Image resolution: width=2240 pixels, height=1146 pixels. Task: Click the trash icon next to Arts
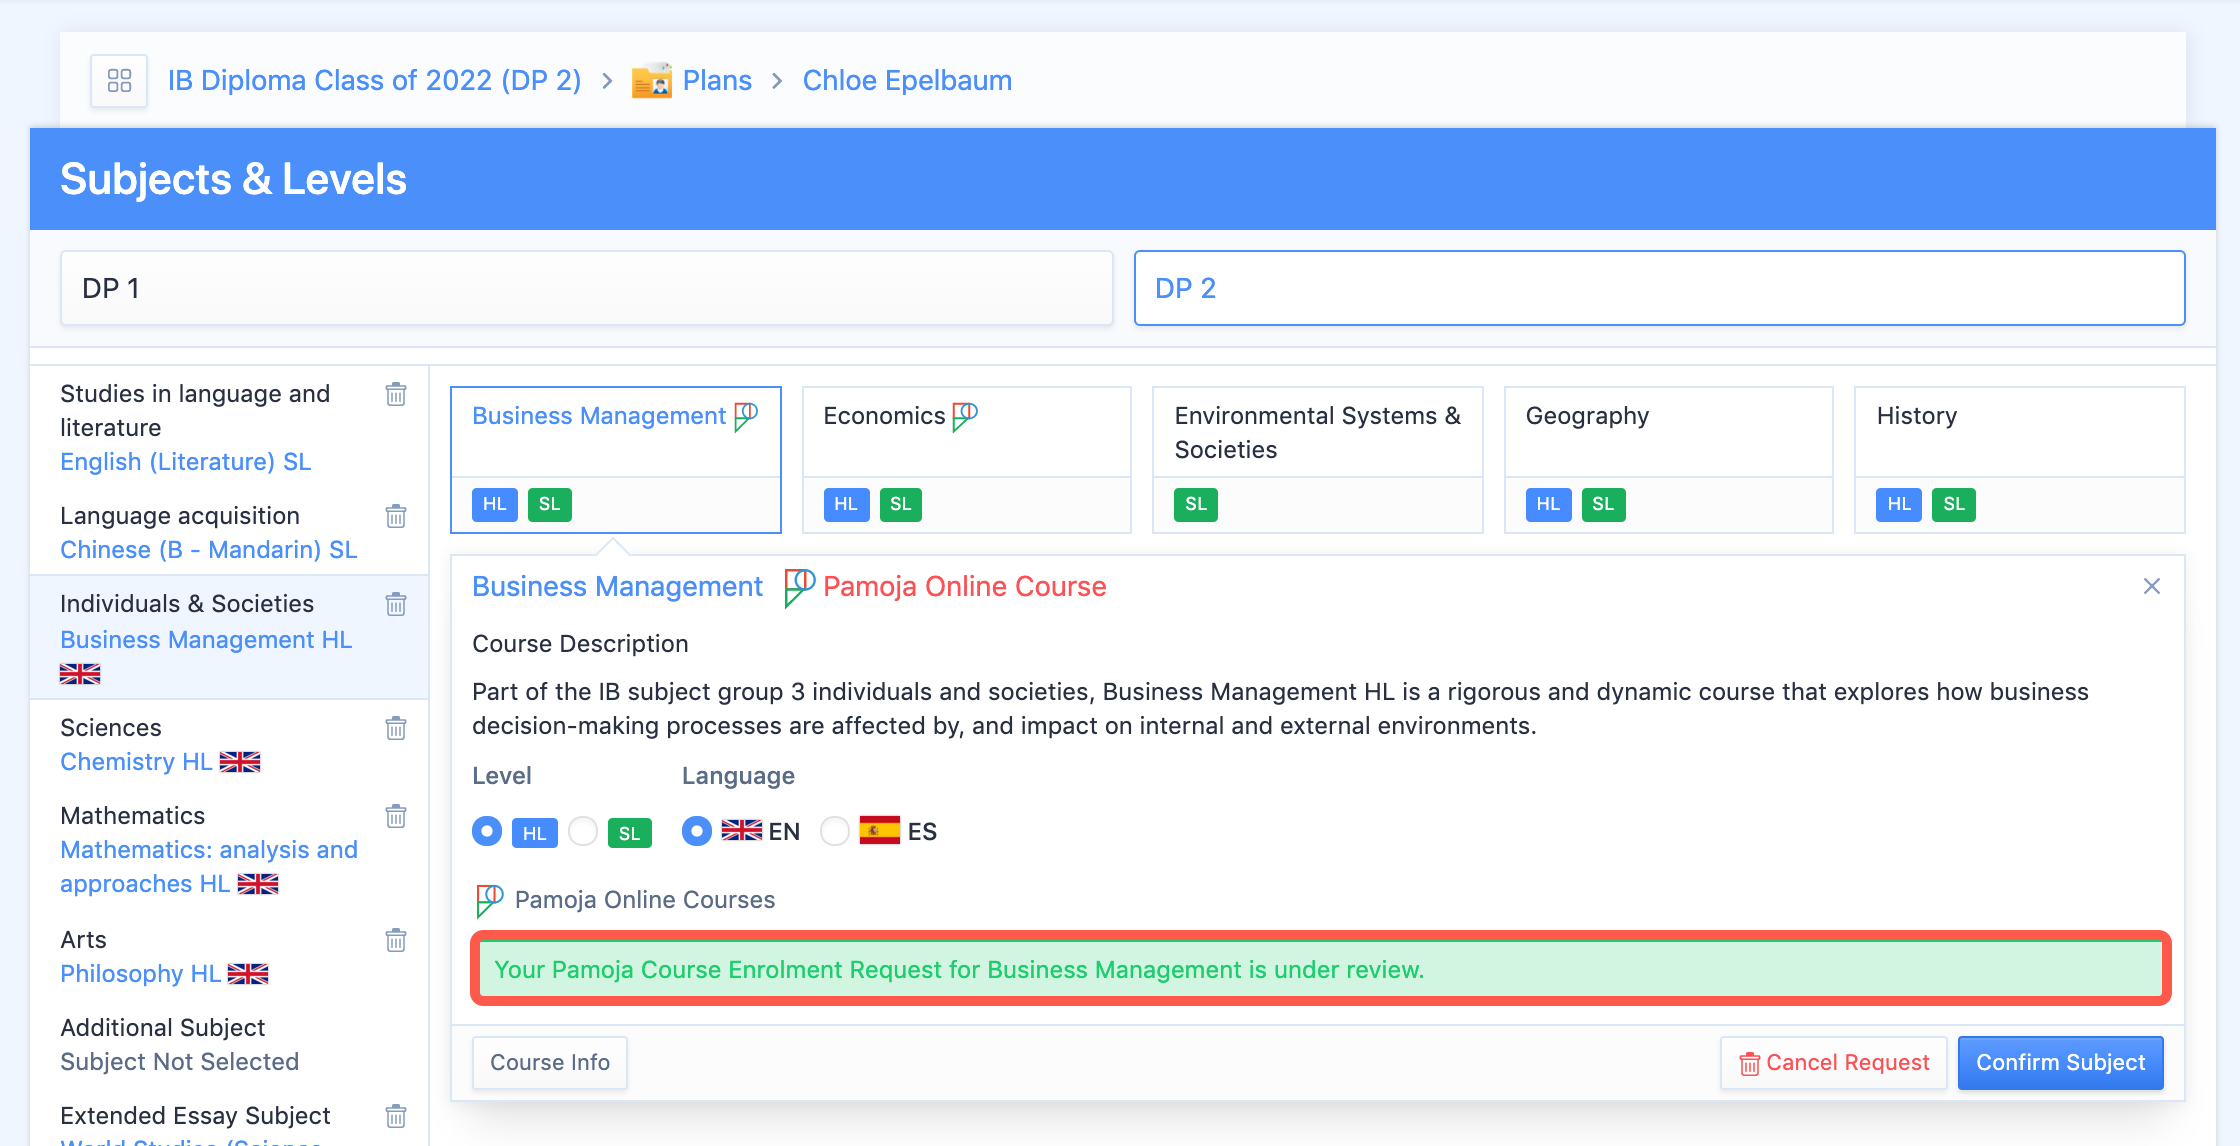click(396, 940)
